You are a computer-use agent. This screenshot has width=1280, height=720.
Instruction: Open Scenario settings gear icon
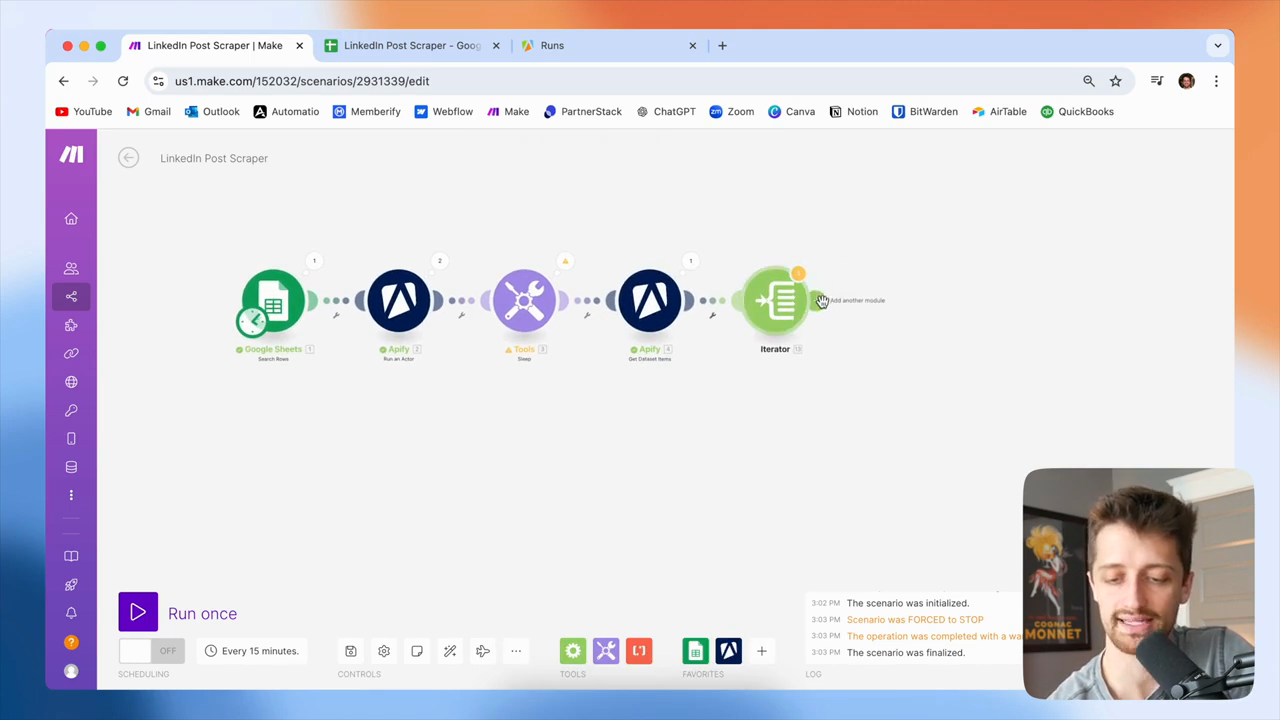(x=384, y=651)
